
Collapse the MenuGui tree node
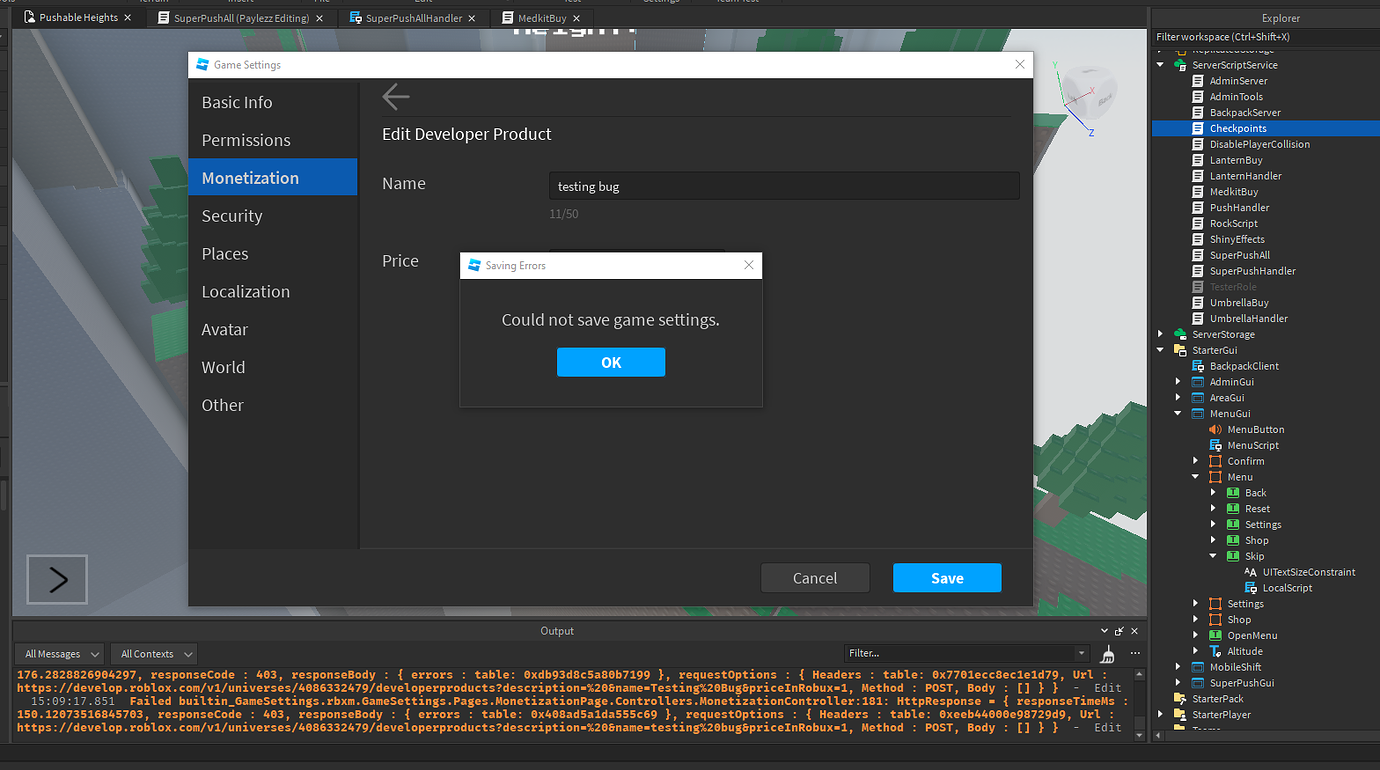(1179, 414)
